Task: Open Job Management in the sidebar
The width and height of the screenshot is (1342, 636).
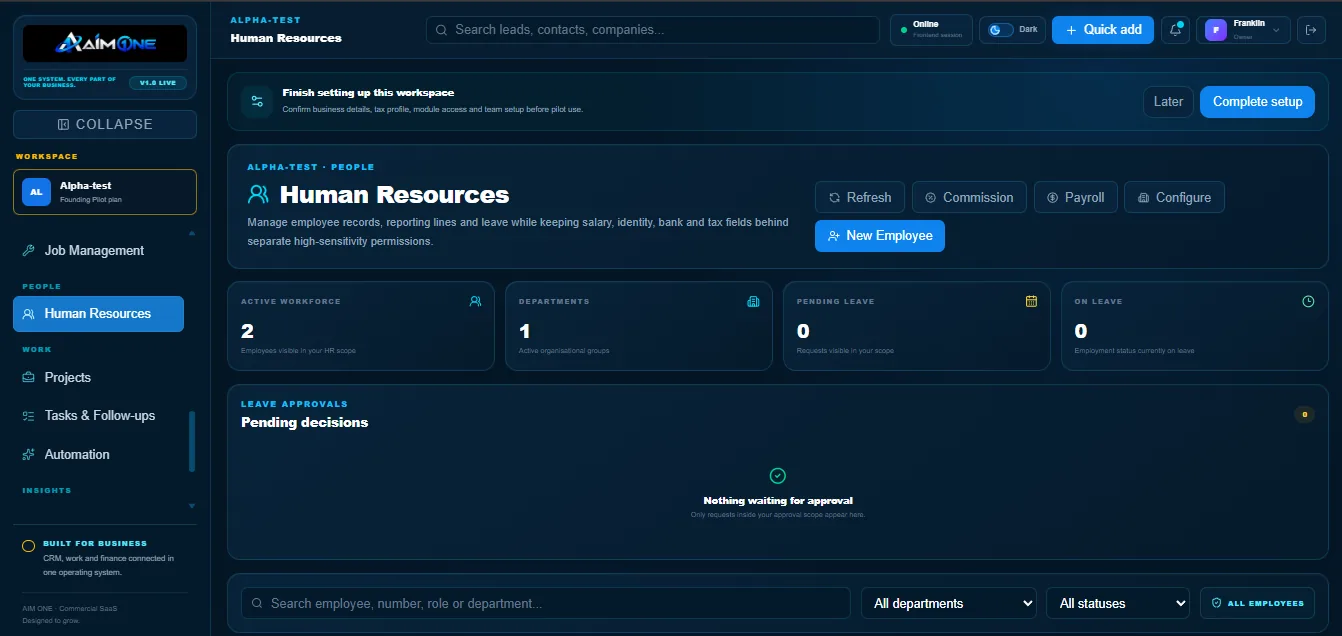Action: click(x=98, y=251)
